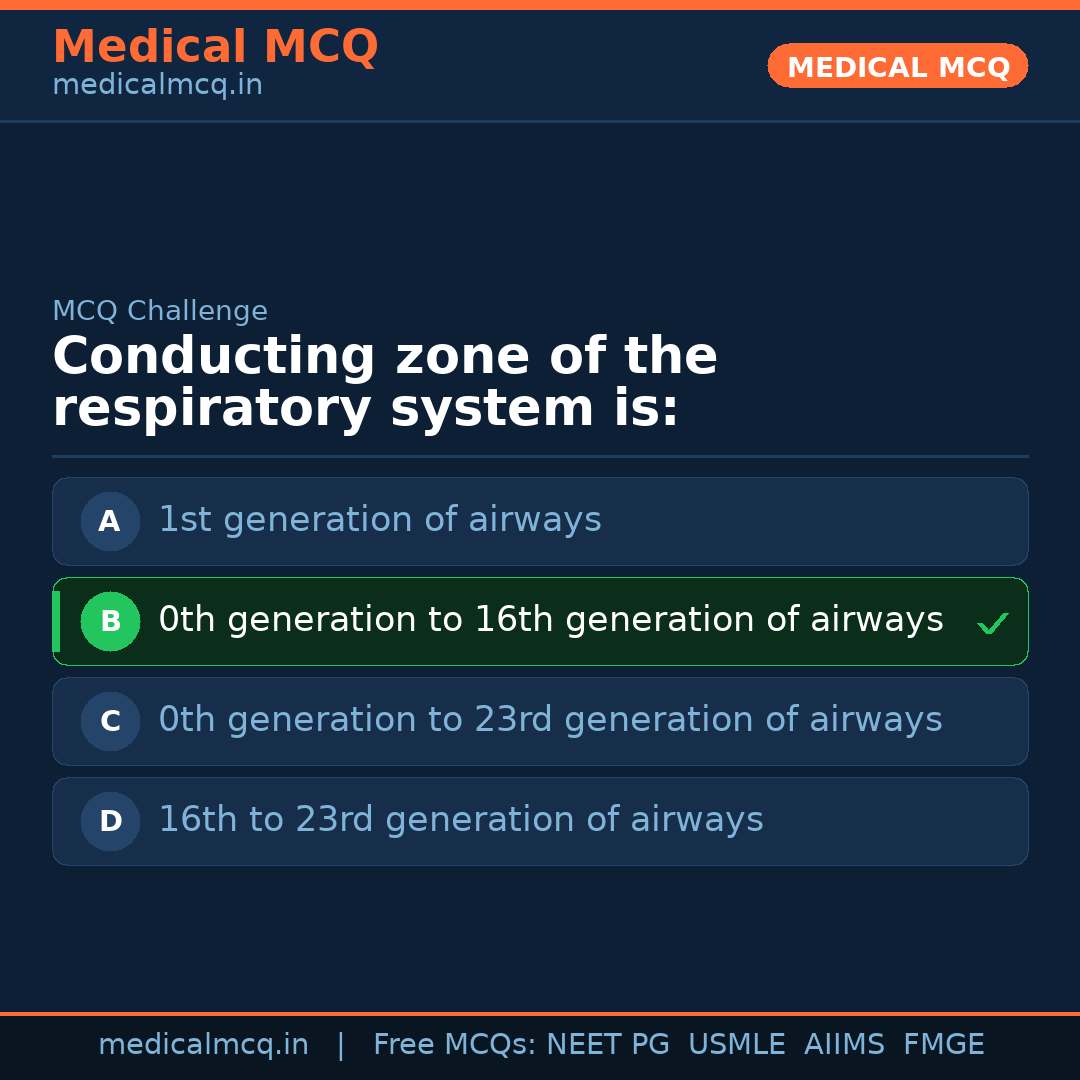This screenshot has height=1080, width=1080.
Task: Pick '0th generation to 23rd generation' answer text
Action: coord(550,720)
